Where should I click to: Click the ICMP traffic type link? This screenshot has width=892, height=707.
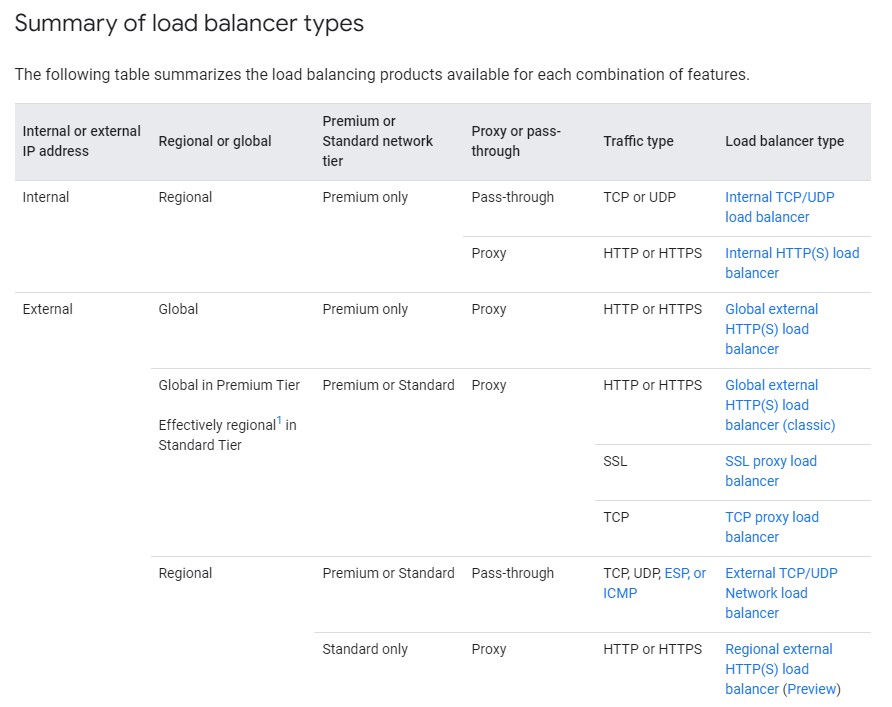point(620,593)
